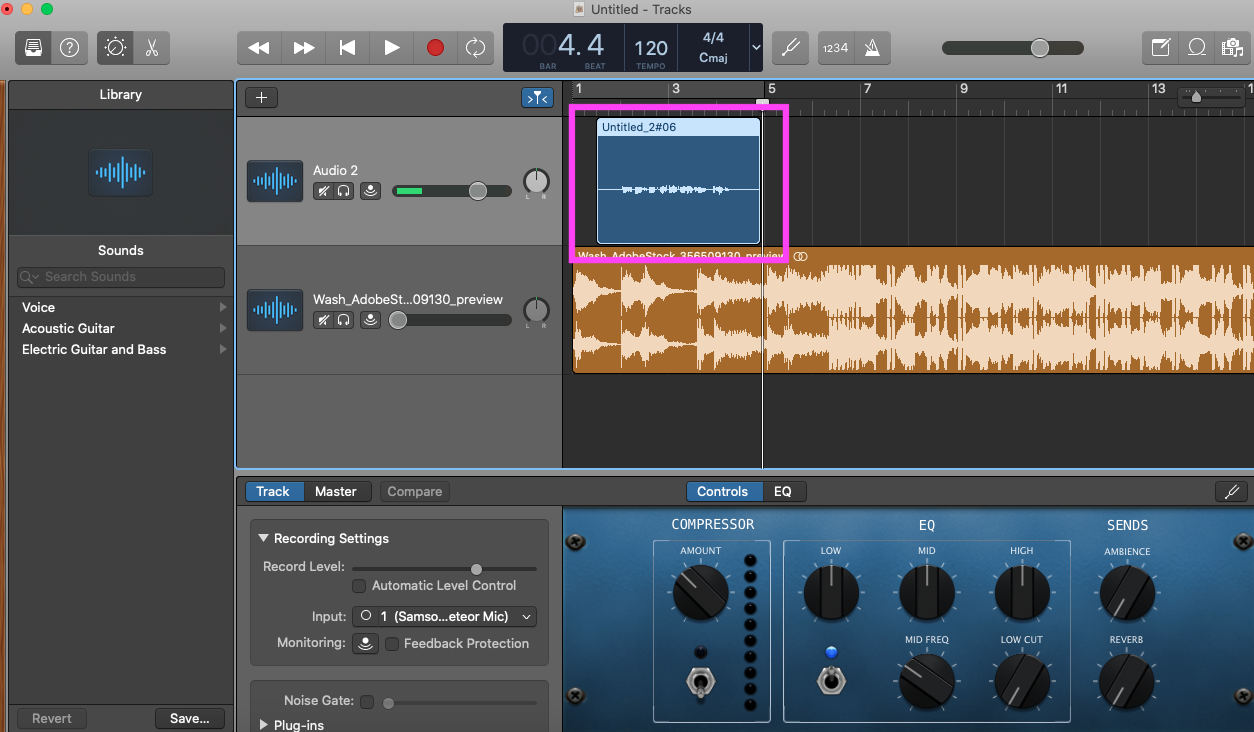Select the Untitled_2#06 audio region
The width and height of the screenshot is (1254, 732).
tap(679, 181)
